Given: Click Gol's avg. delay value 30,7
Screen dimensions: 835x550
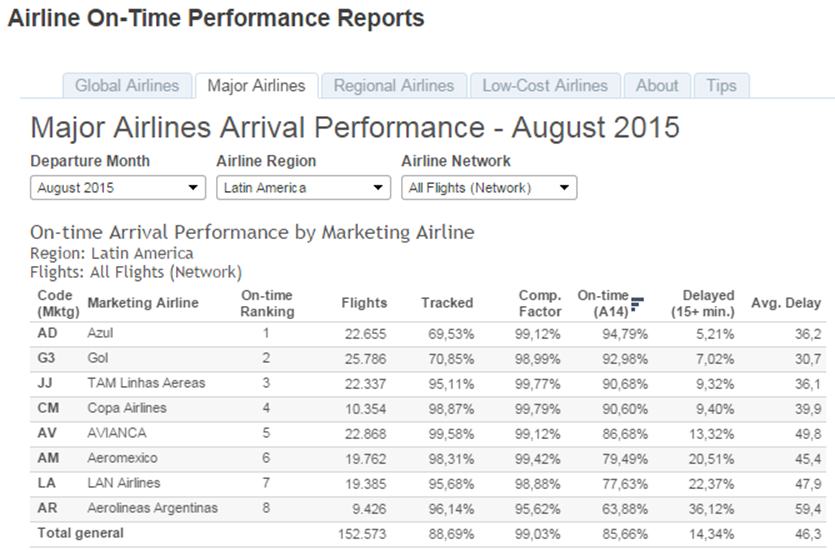Looking at the screenshot, I should (x=808, y=359).
